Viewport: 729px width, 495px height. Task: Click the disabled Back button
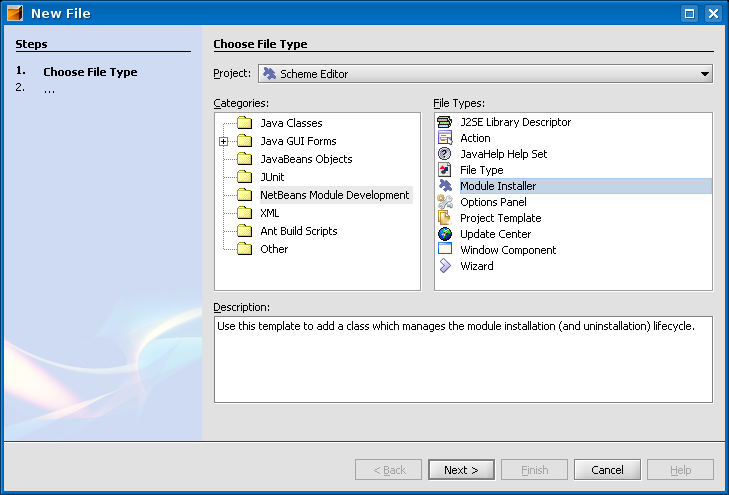coord(388,470)
